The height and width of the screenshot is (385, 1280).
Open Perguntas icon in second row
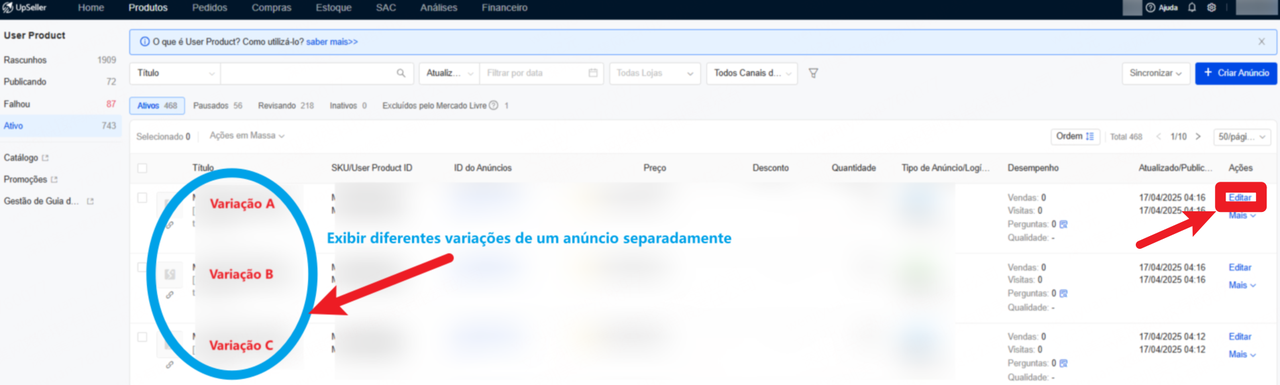coord(1063,294)
